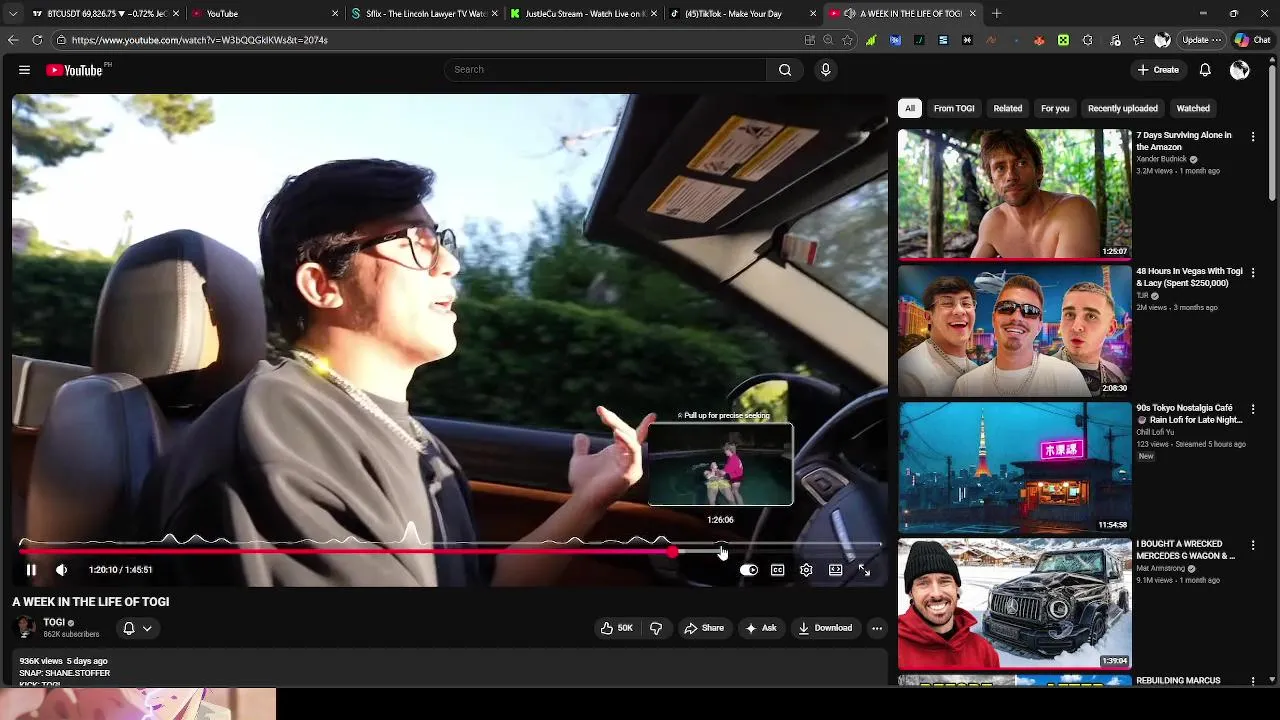Open YouTube notifications bell in header

1205,70
